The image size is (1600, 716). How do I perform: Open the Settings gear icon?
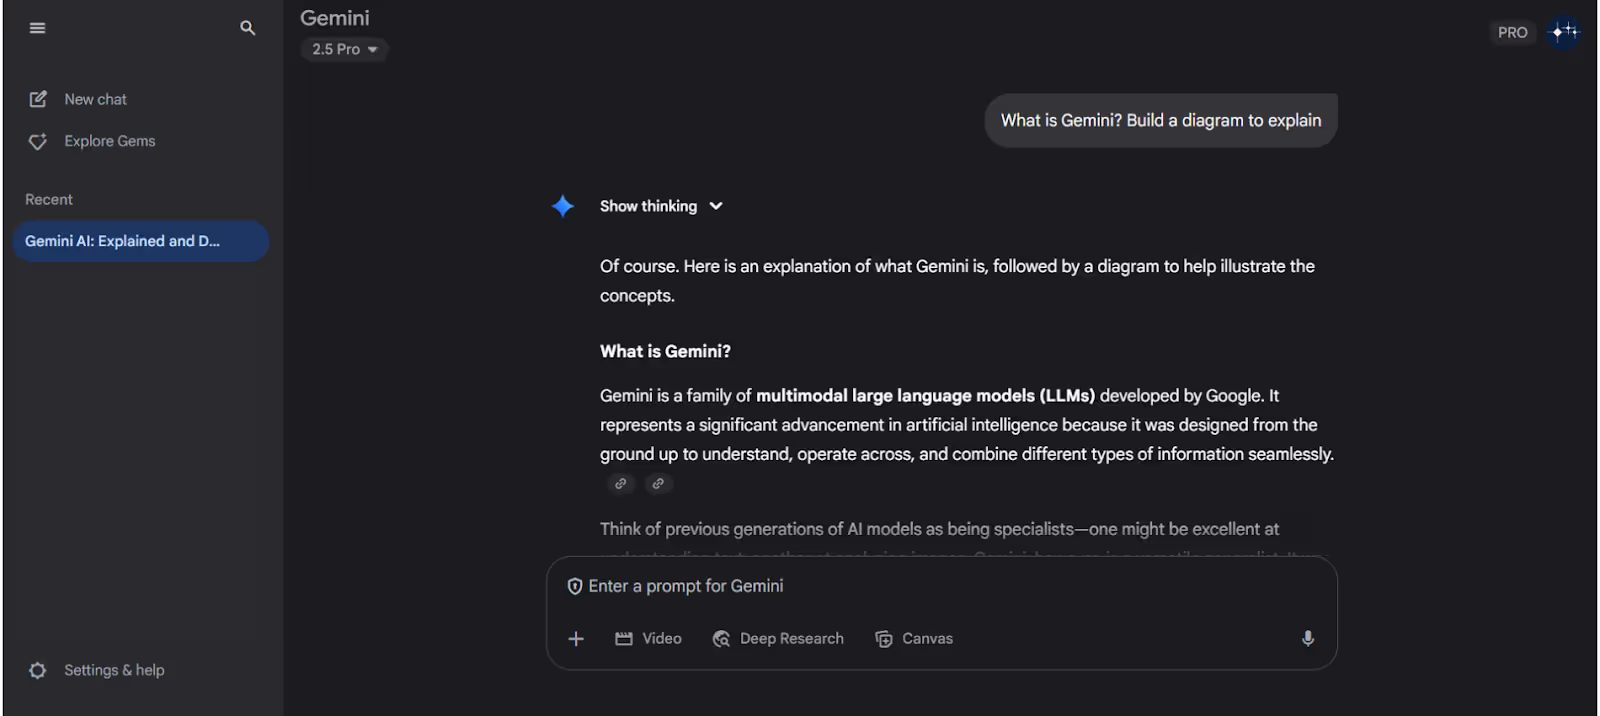pyautogui.click(x=38, y=671)
